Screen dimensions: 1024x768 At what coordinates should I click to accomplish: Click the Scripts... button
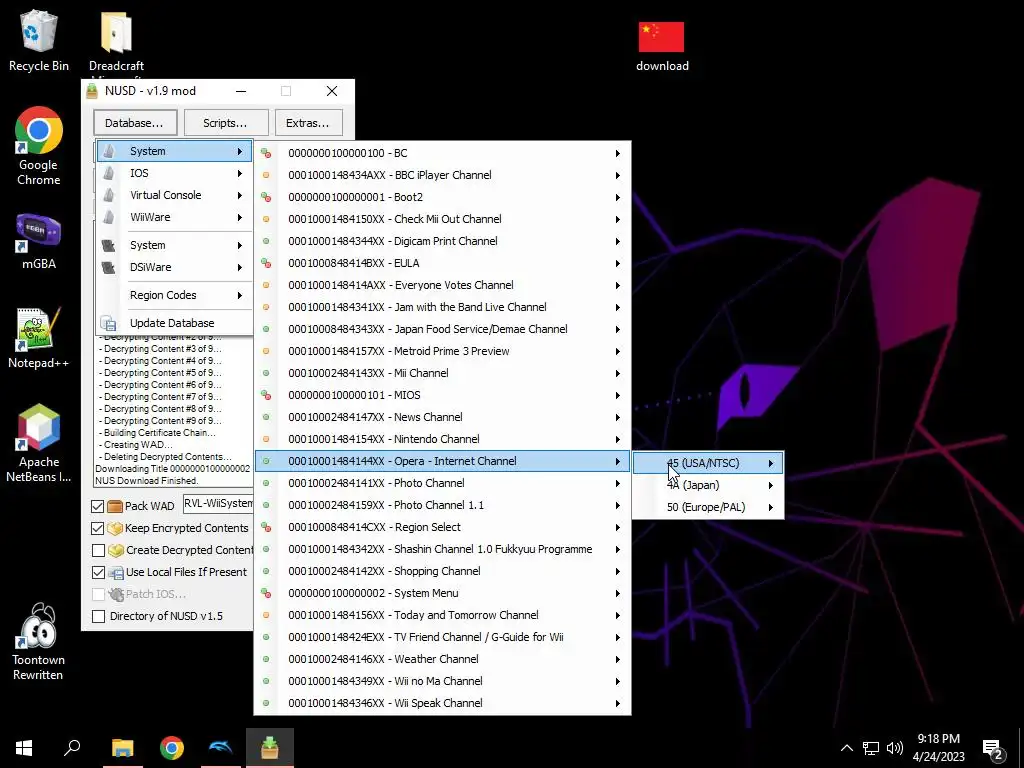point(226,123)
